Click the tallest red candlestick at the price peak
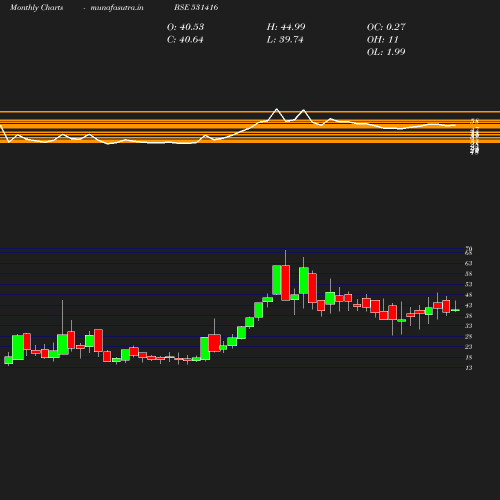Viewport: 500px width, 500px height. (286, 283)
